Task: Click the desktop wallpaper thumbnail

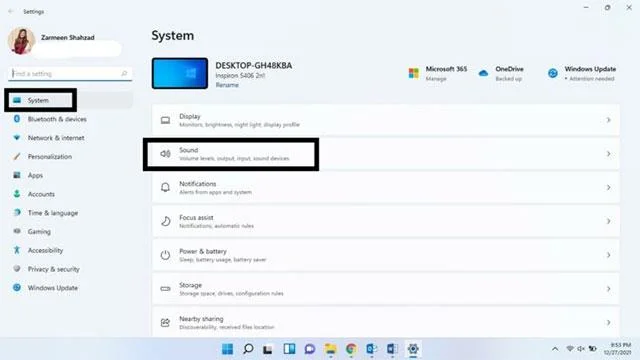Action: (x=180, y=73)
